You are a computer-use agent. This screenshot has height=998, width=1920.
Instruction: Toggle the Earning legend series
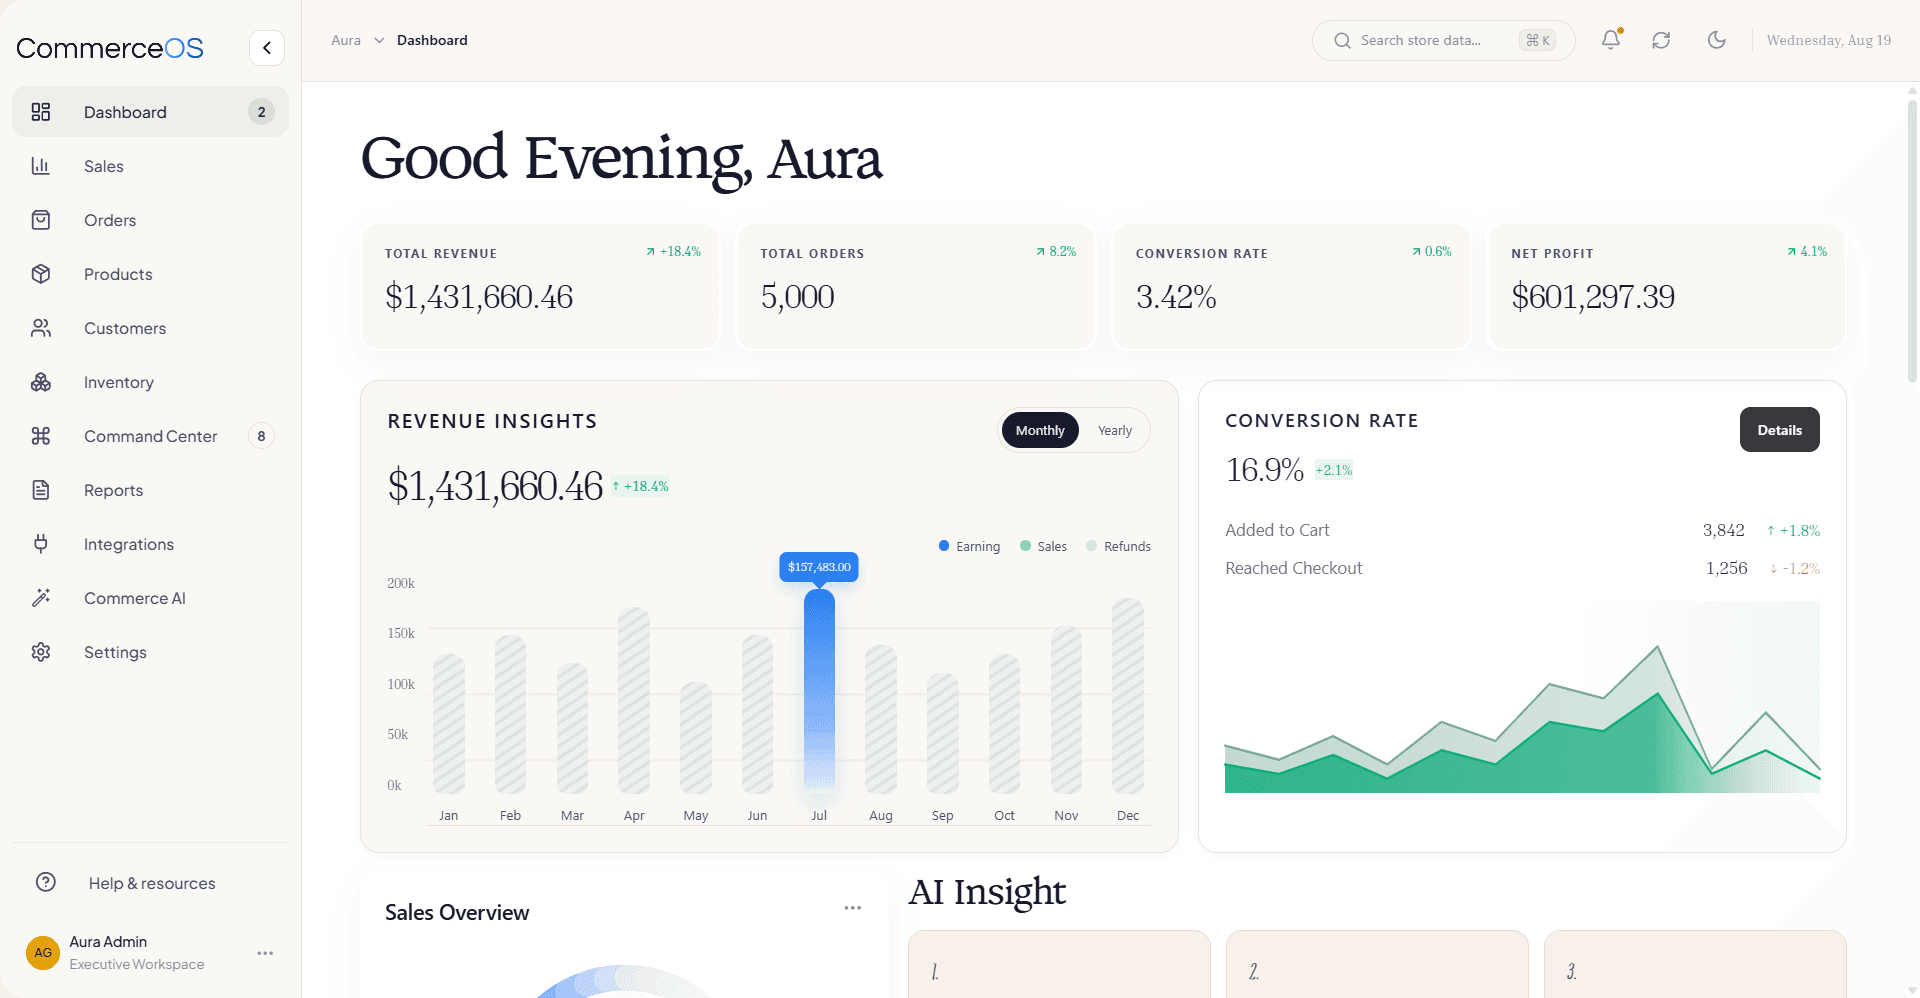point(970,546)
